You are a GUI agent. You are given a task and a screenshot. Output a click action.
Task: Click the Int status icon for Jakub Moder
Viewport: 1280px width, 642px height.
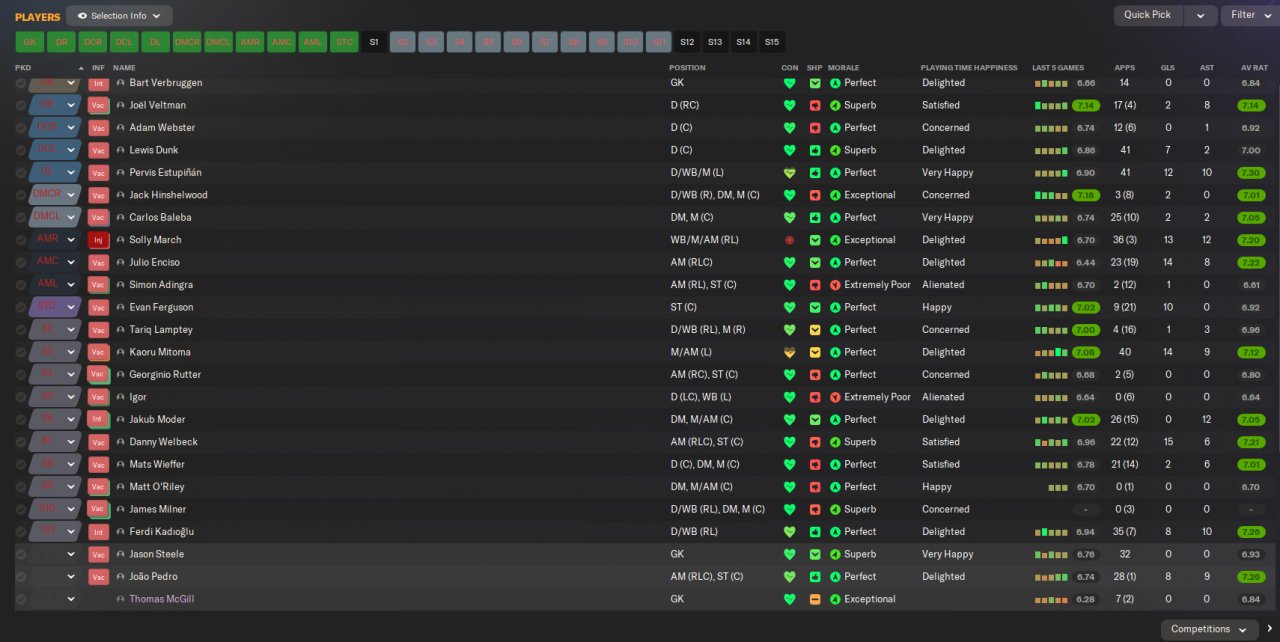(98, 419)
